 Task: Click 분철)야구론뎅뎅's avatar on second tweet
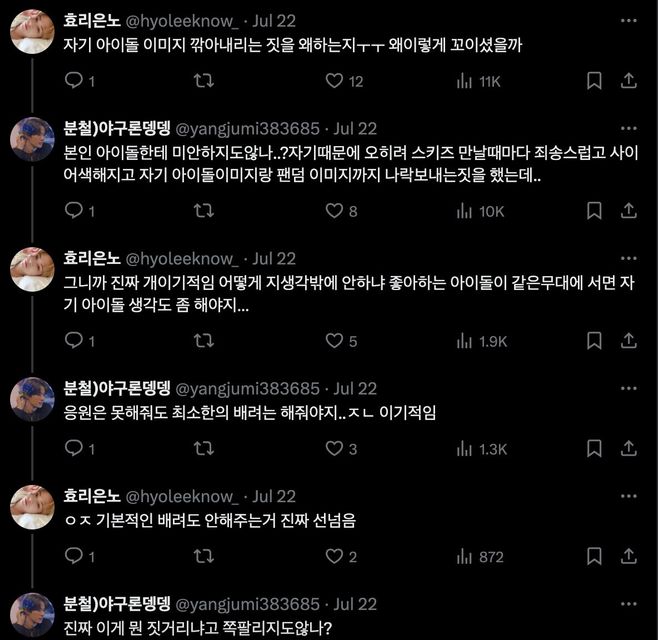click(32, 141)
